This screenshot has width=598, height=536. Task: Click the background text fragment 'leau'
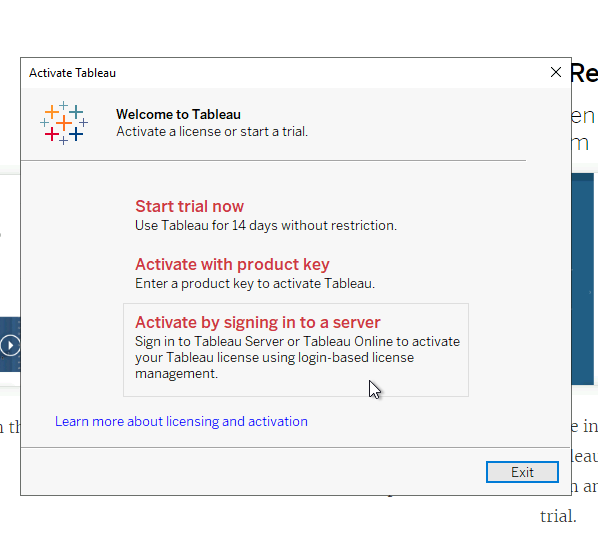coord(584,456)
